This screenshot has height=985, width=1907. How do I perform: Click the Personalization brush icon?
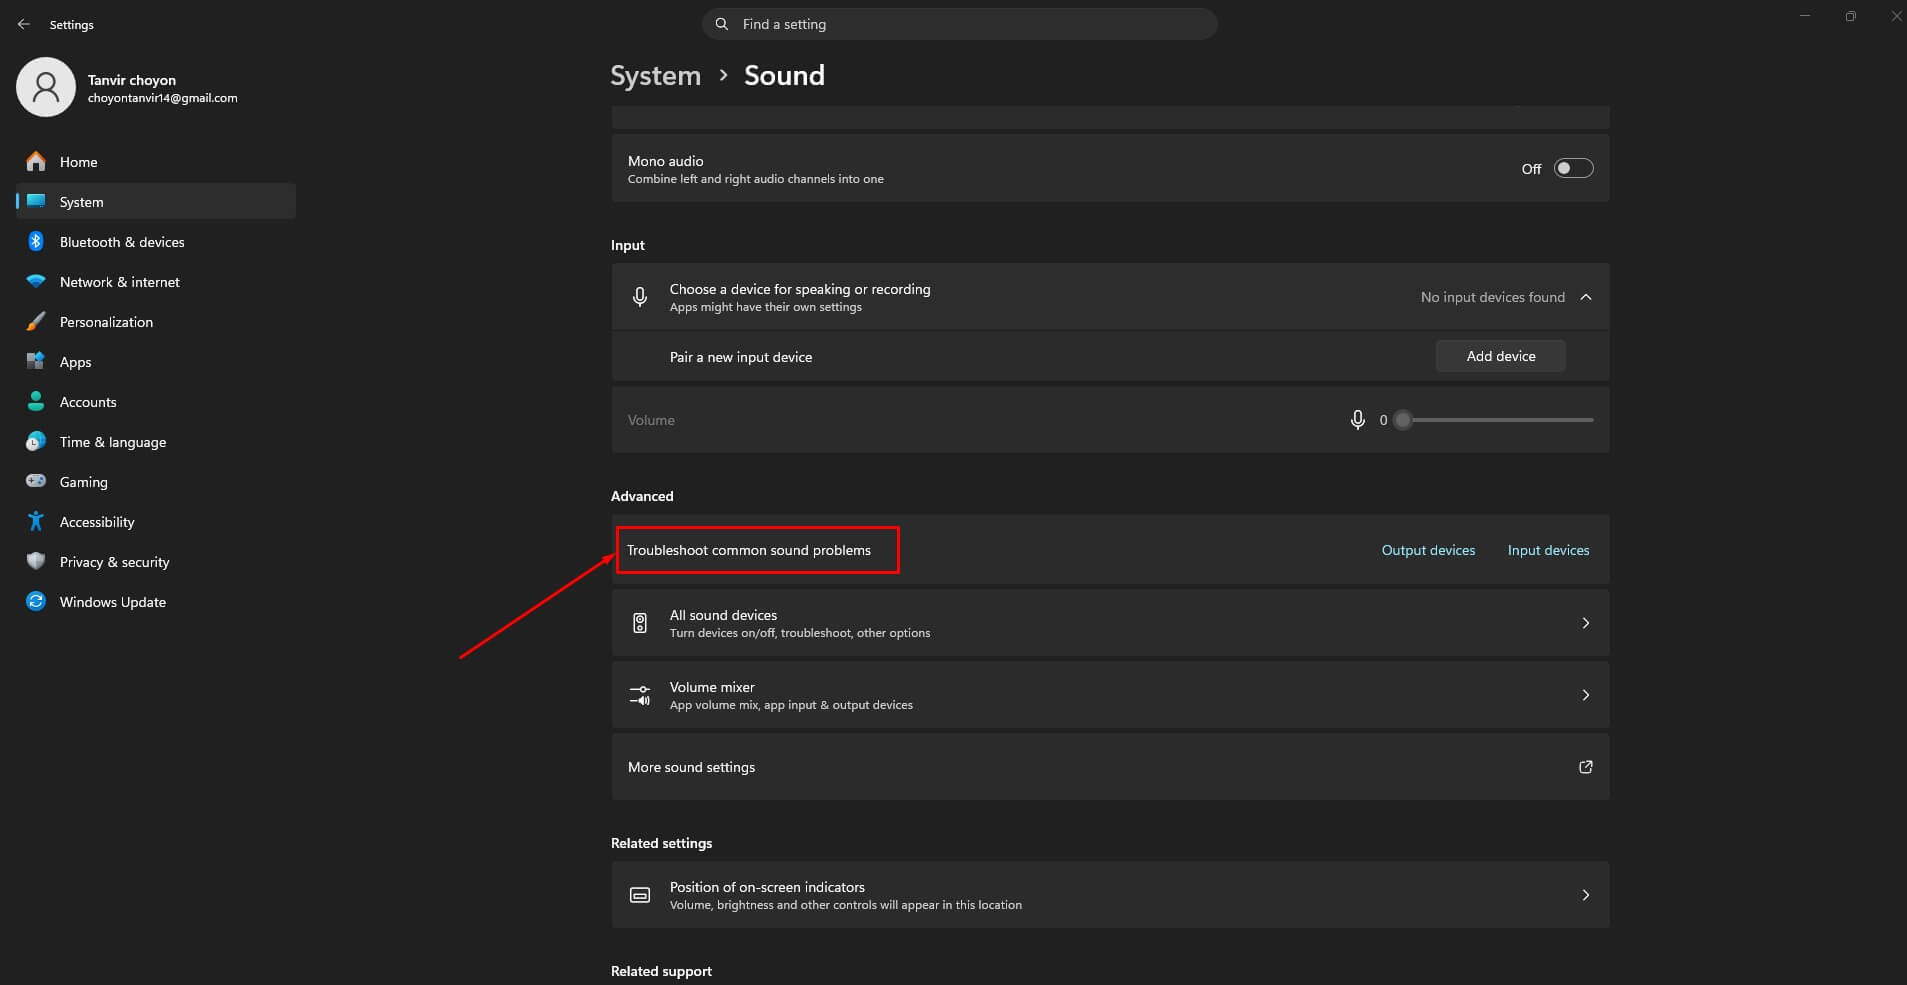[36, 321]
